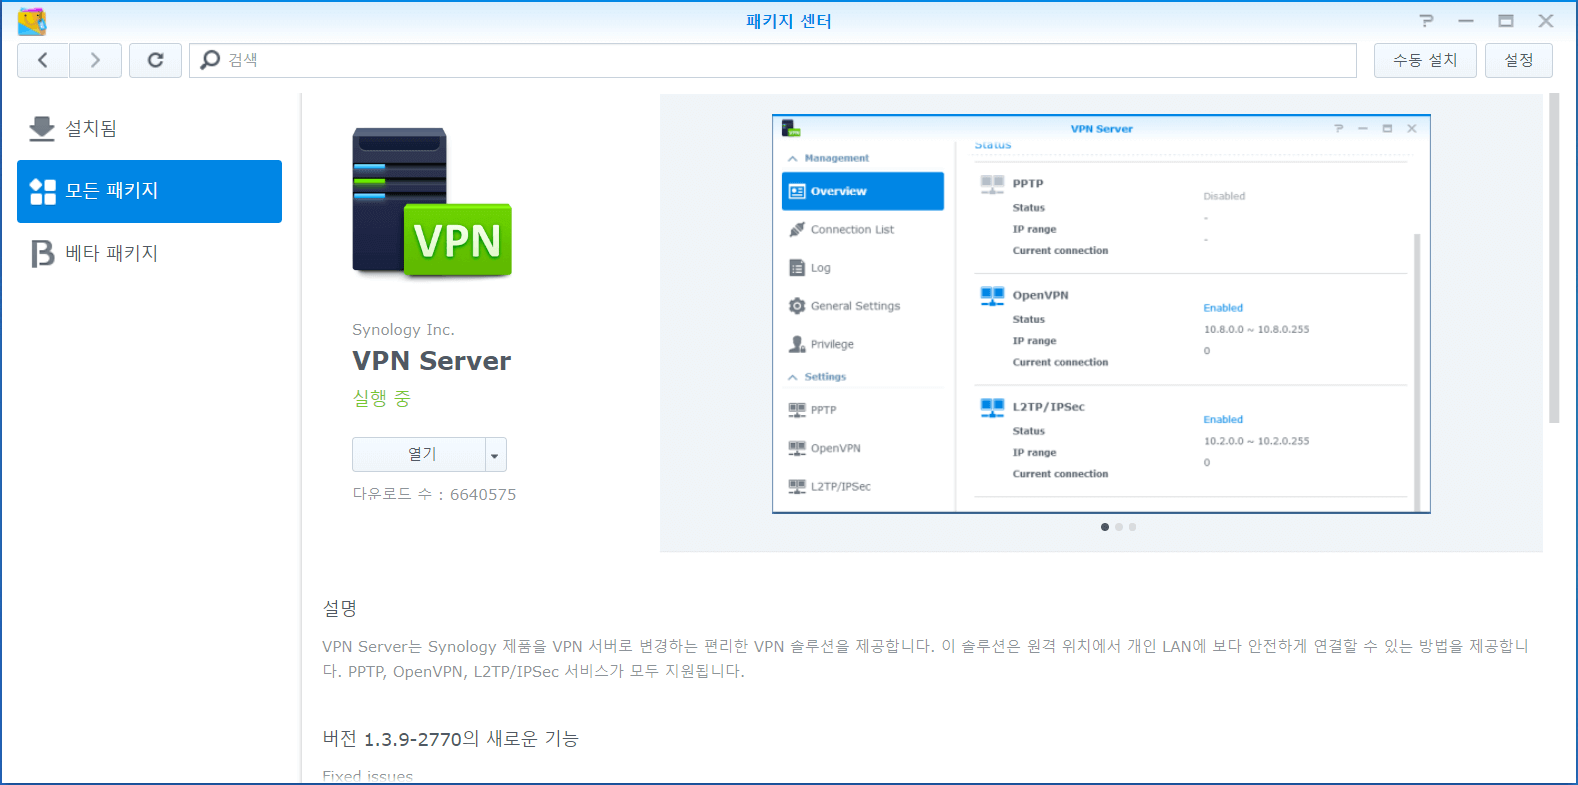Click the VPN Server screenshot preview
Screen dimensions: 1578x785
click(1101, 314)
